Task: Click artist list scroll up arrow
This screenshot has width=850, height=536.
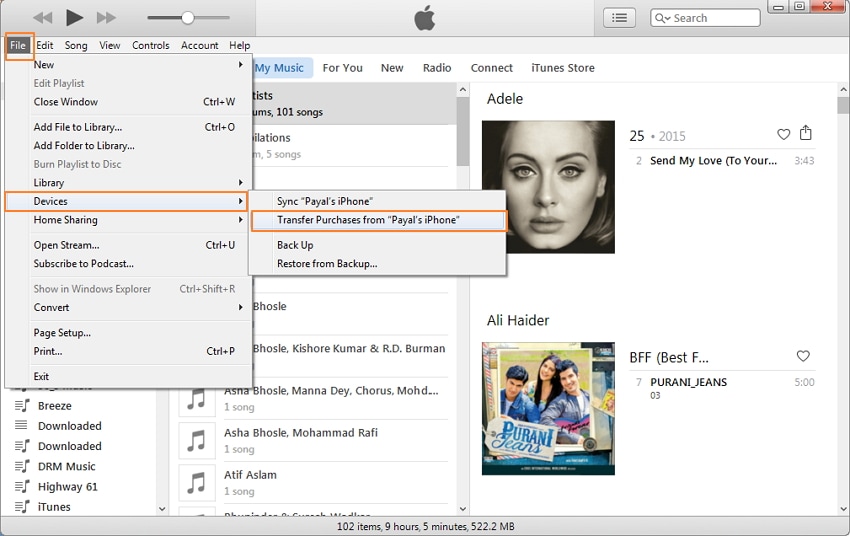Action: (x=462, y=89)
